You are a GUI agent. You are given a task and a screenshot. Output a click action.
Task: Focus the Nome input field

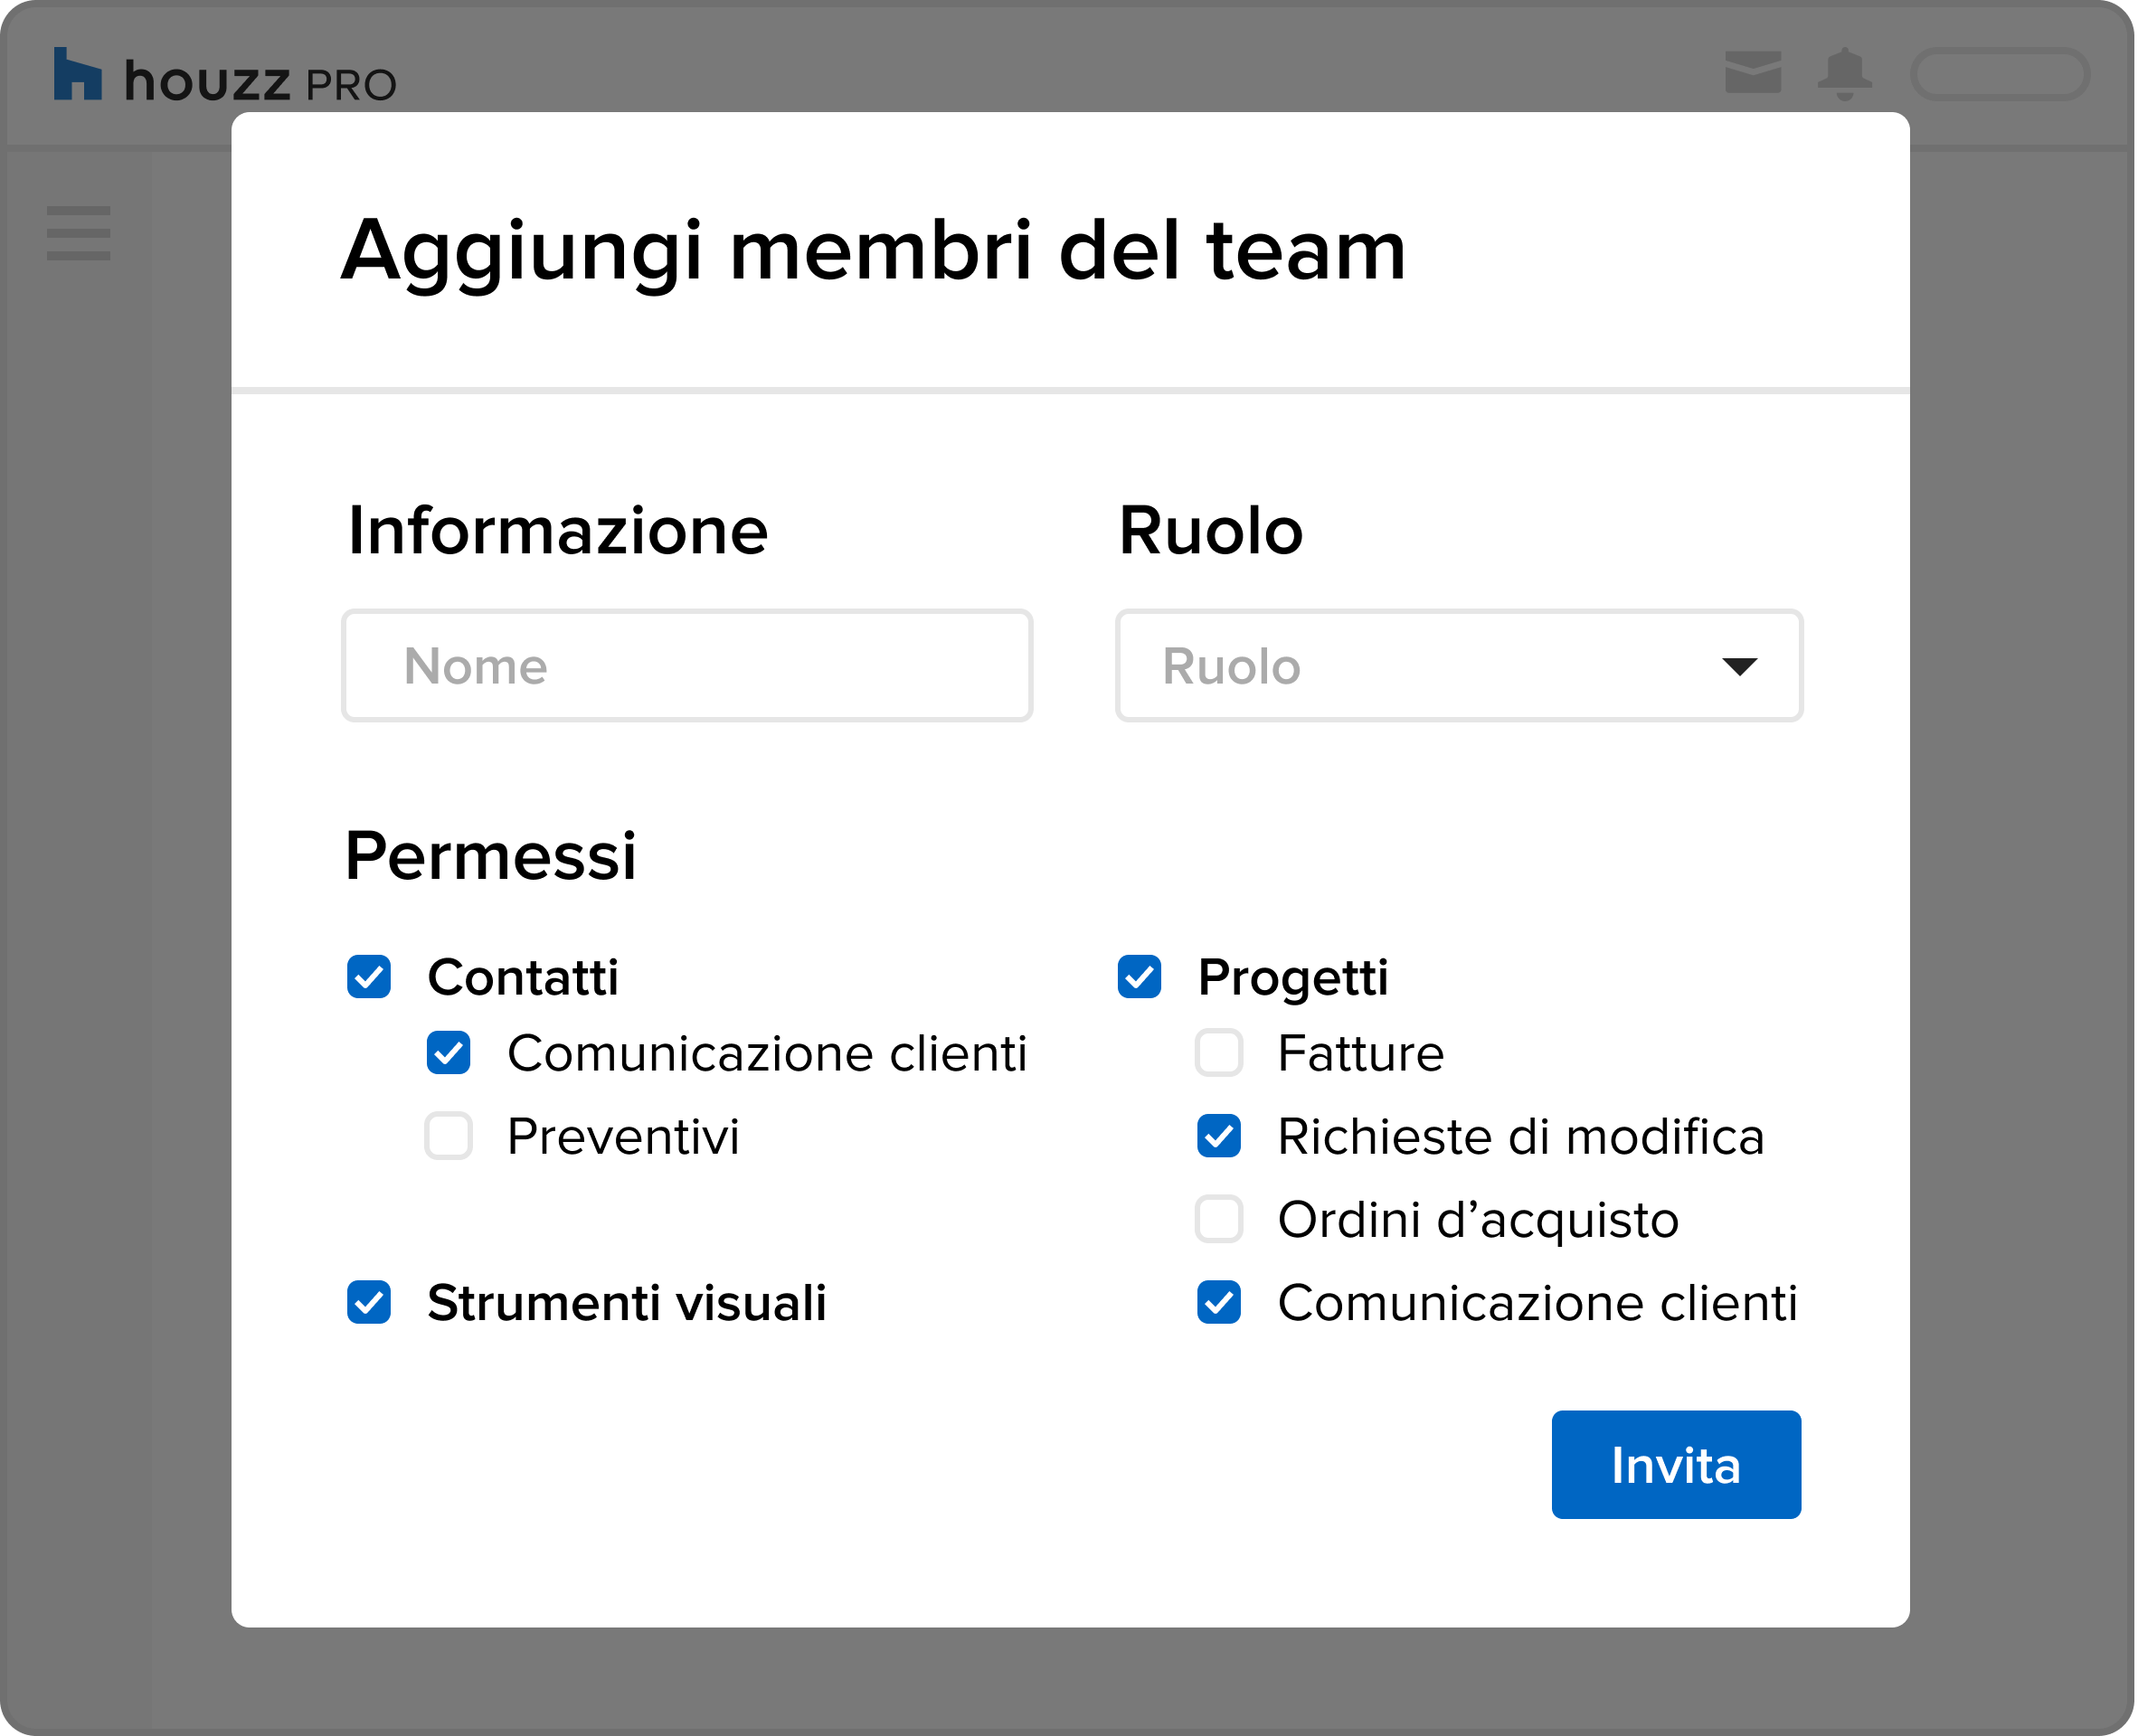coord(688,666)
